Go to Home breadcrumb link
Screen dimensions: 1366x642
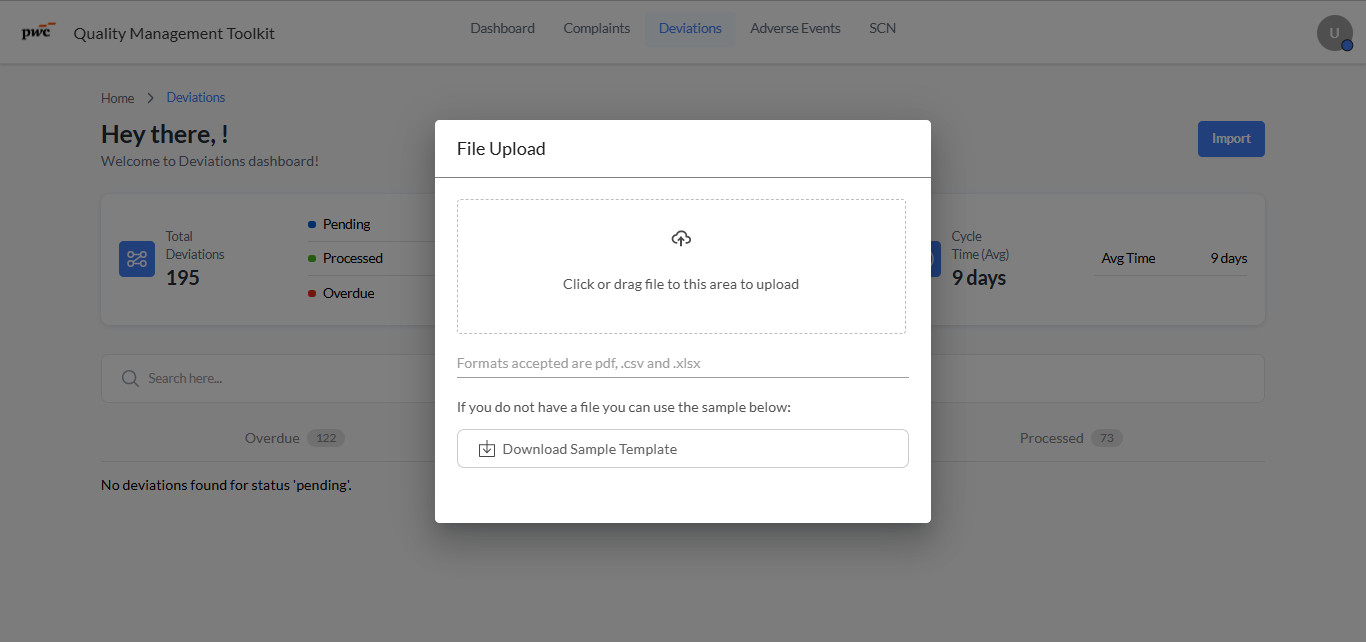117,98
